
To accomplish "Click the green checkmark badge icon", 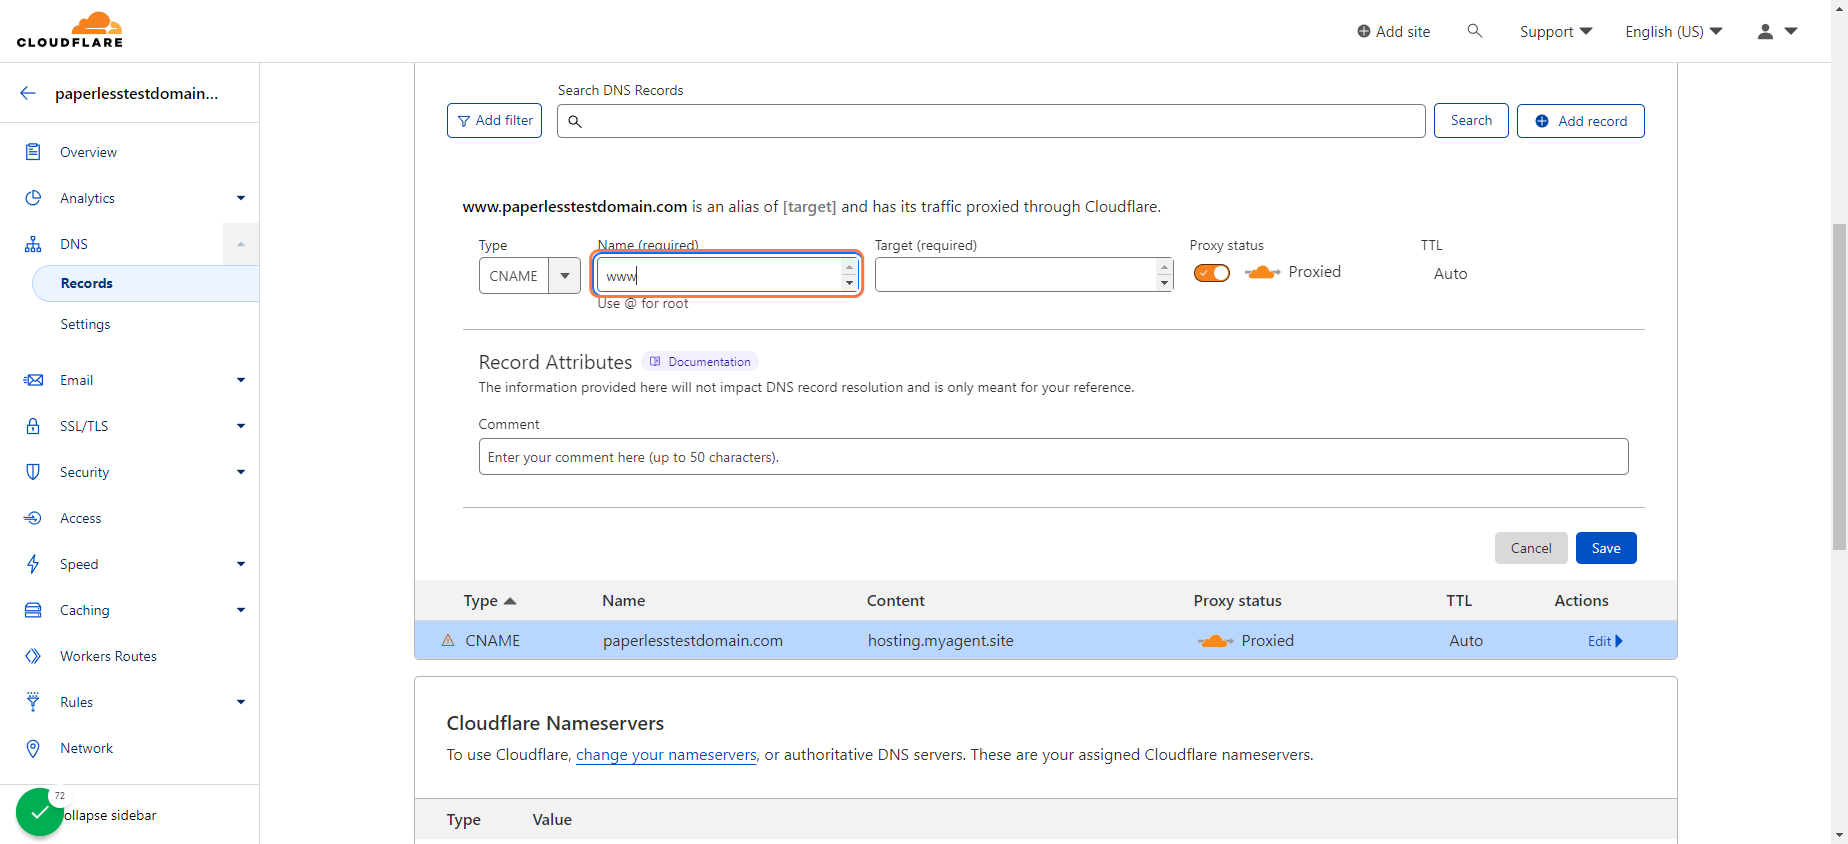I will (x=40, y=812).
